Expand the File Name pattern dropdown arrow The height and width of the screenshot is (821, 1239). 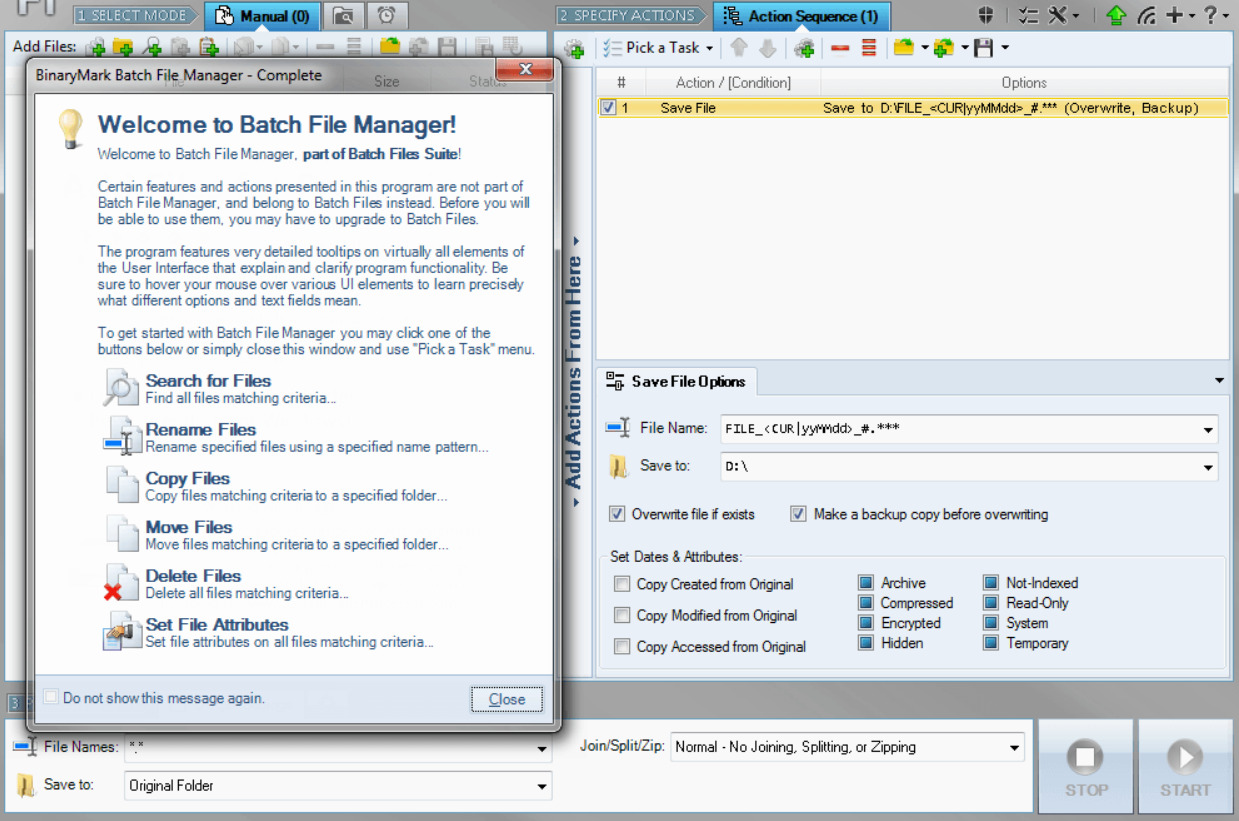click(1208, 430)
